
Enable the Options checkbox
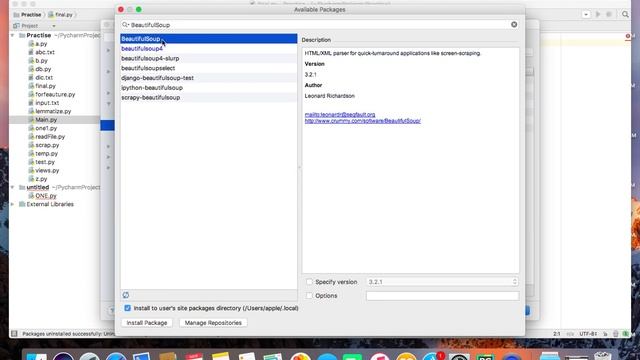click(309, 296)
